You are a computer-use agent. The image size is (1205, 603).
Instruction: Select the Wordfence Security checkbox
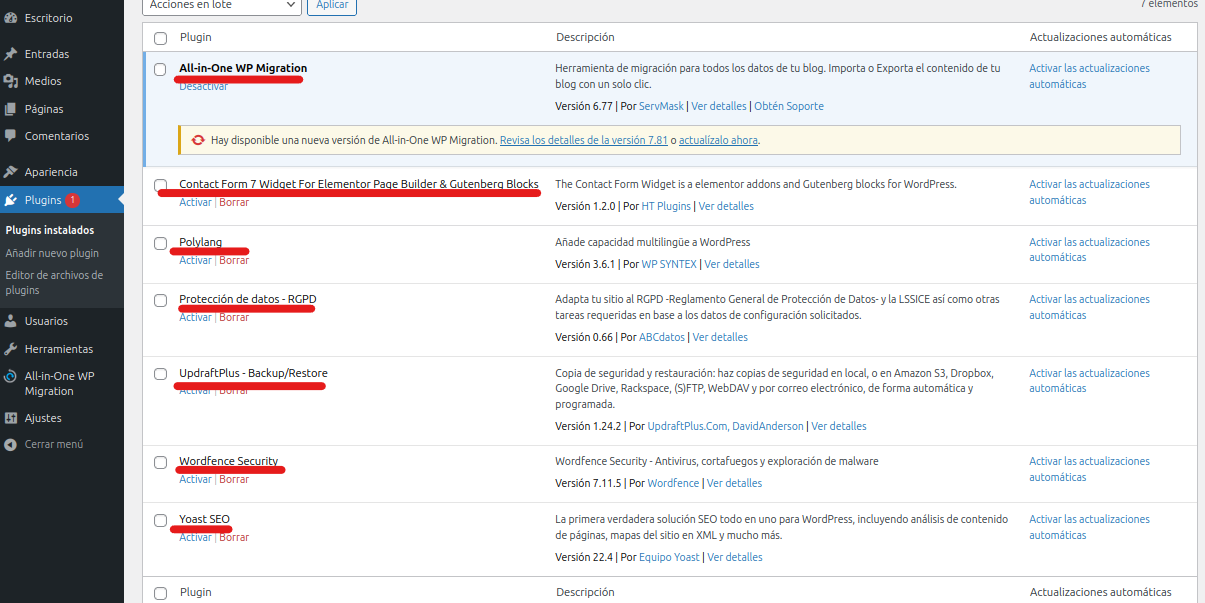click(x=160, y=462)
